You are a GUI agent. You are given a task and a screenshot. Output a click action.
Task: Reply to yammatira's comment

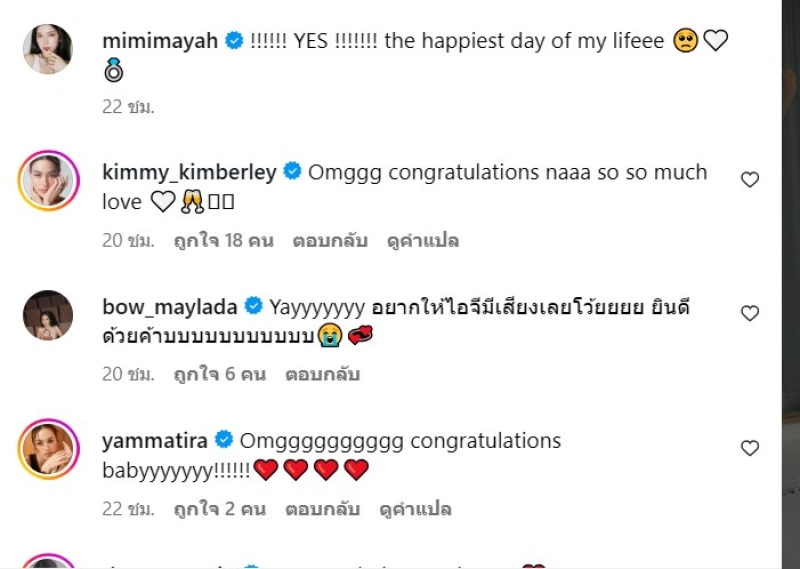pos(322,509)
